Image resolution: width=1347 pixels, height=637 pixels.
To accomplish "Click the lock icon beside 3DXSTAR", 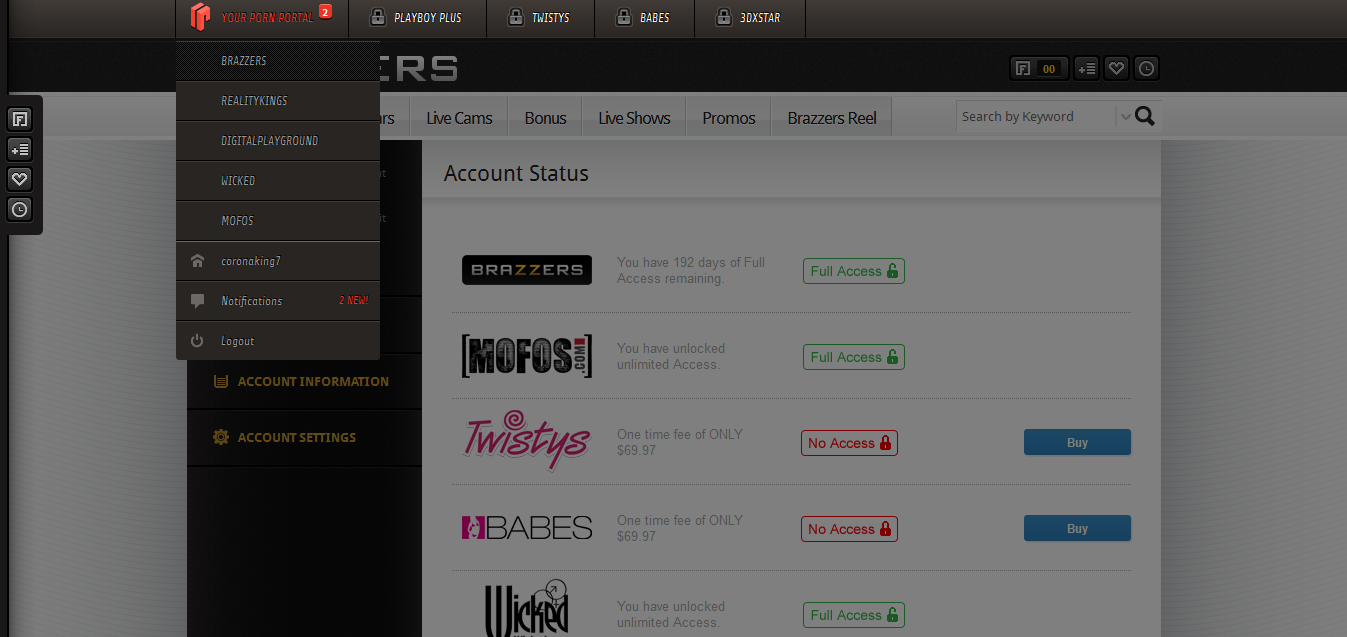I will [x=725, y=17].
